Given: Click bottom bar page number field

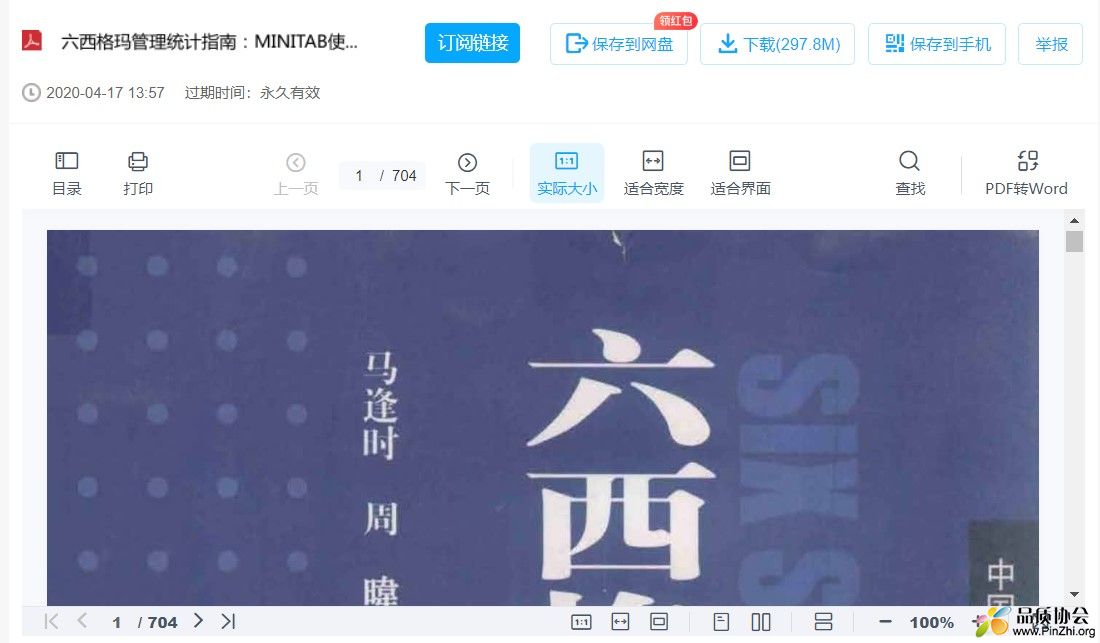Looking at the screenshot, I should [116, 622].
